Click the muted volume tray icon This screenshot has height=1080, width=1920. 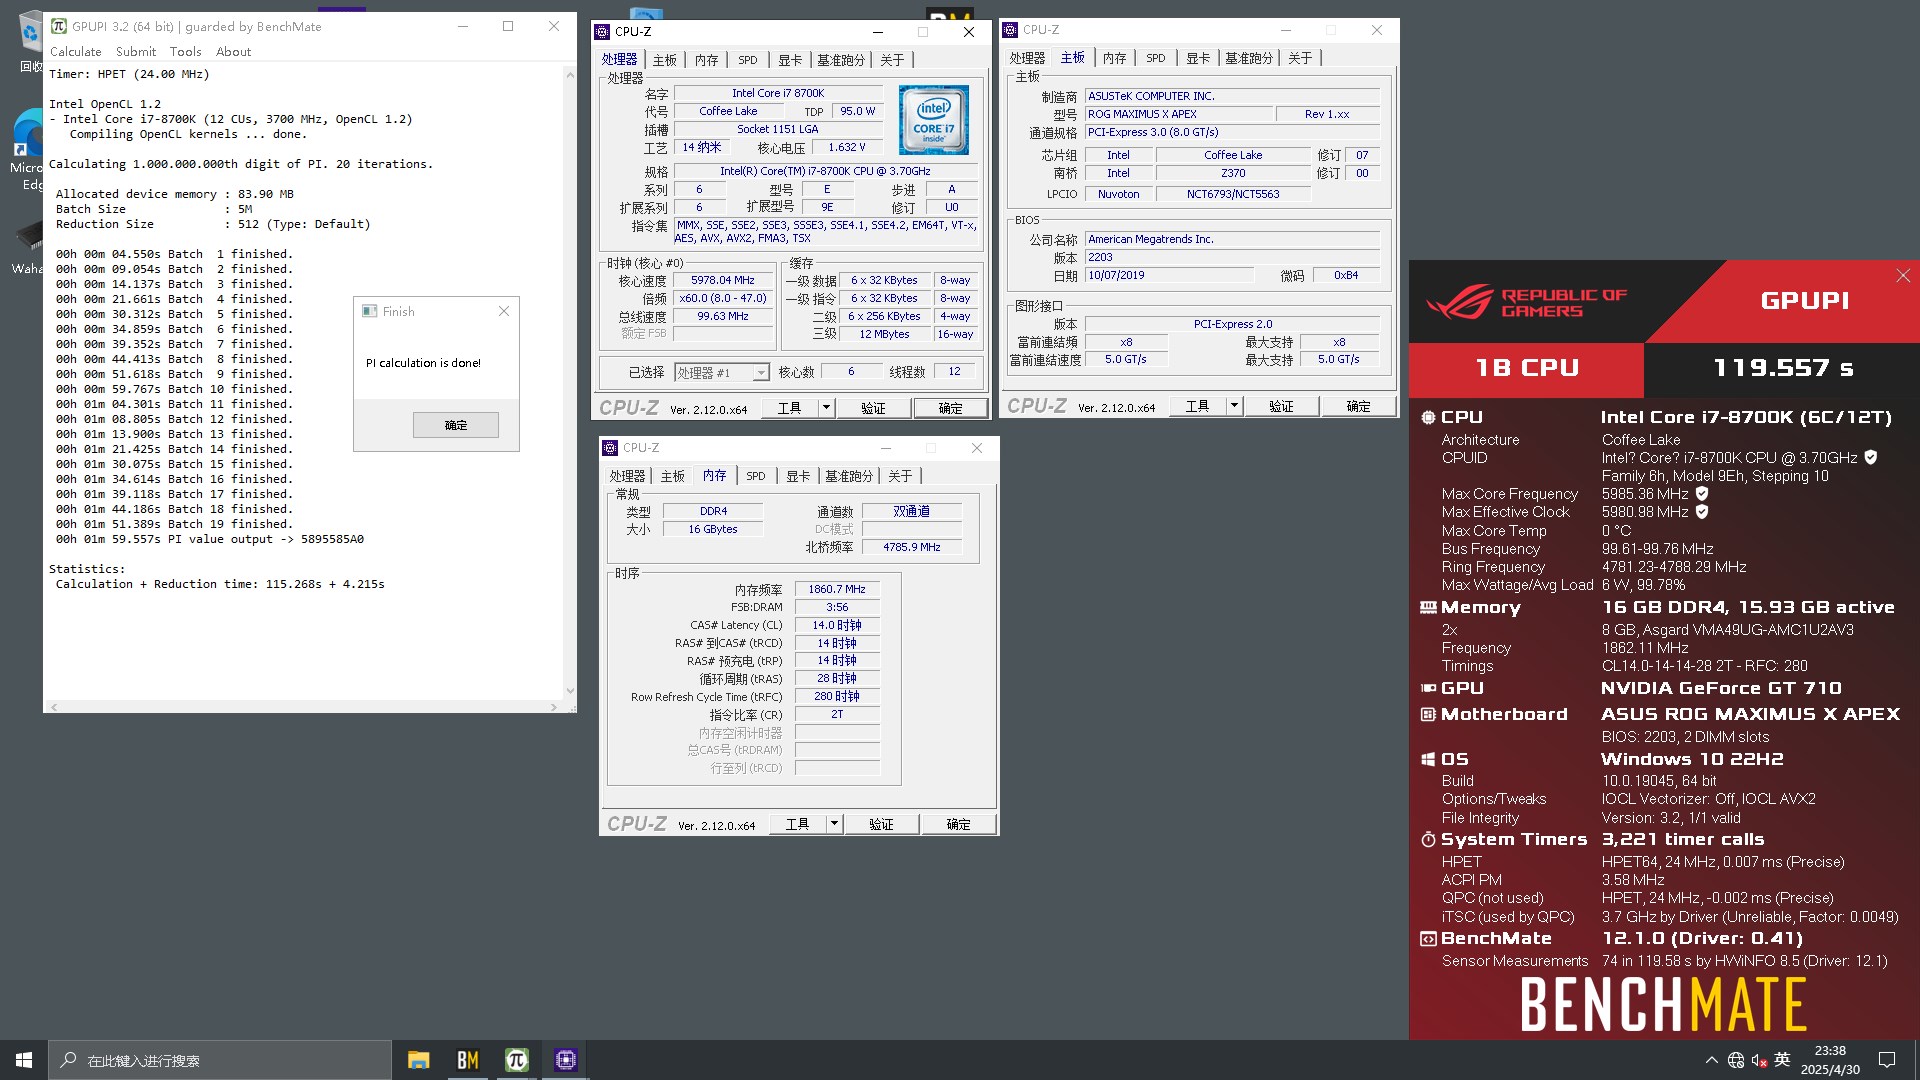[1759, 1060]
